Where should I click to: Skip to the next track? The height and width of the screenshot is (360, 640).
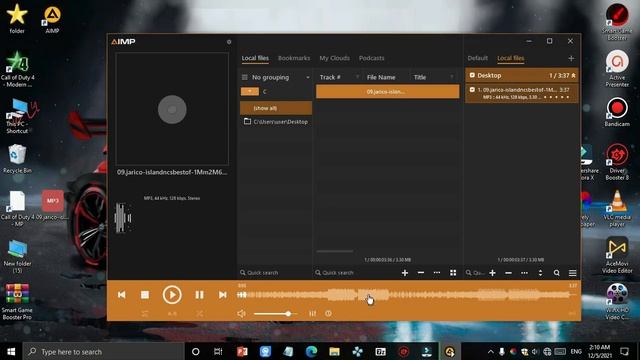222,295
